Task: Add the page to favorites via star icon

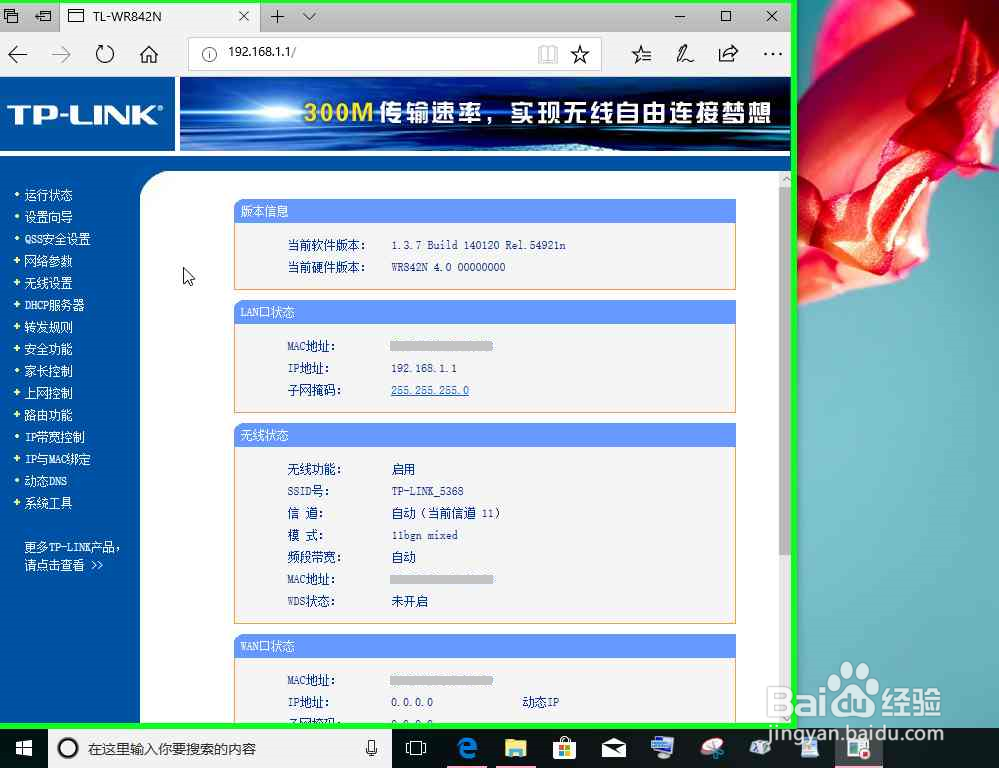Action: click(581, 55)
